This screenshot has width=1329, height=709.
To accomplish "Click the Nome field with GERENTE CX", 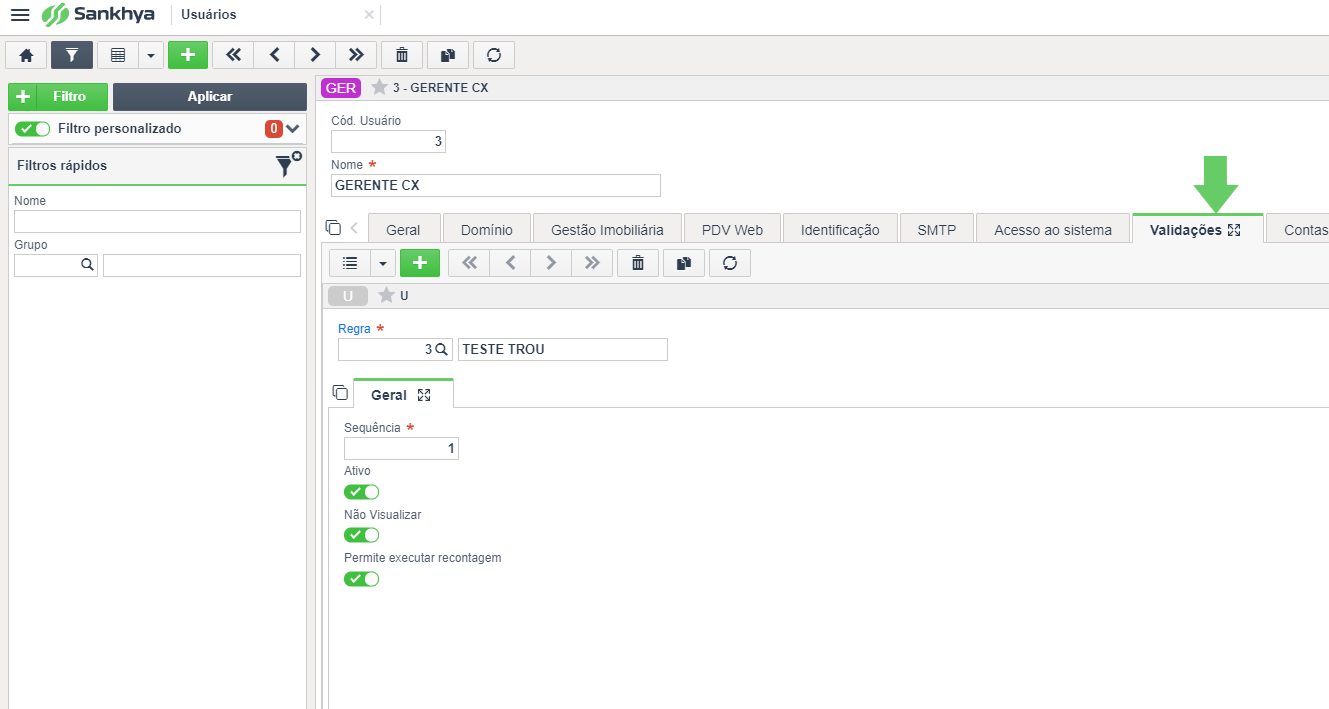I will (x=496, y=185).
